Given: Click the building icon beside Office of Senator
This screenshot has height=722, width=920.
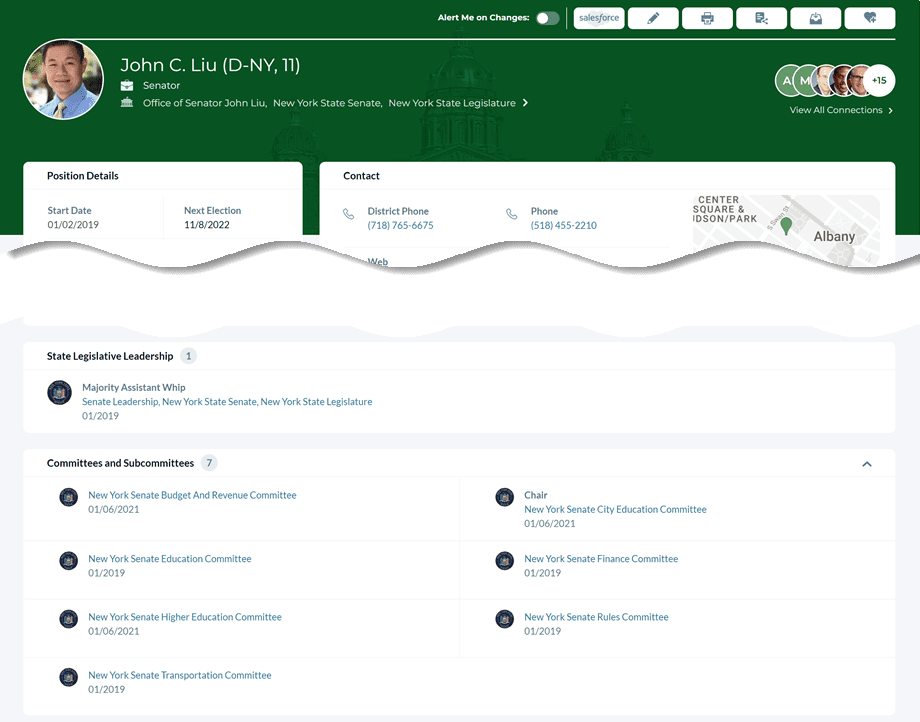Looking at the screenshot, I should pyautogui.click(x=127, y=103).
